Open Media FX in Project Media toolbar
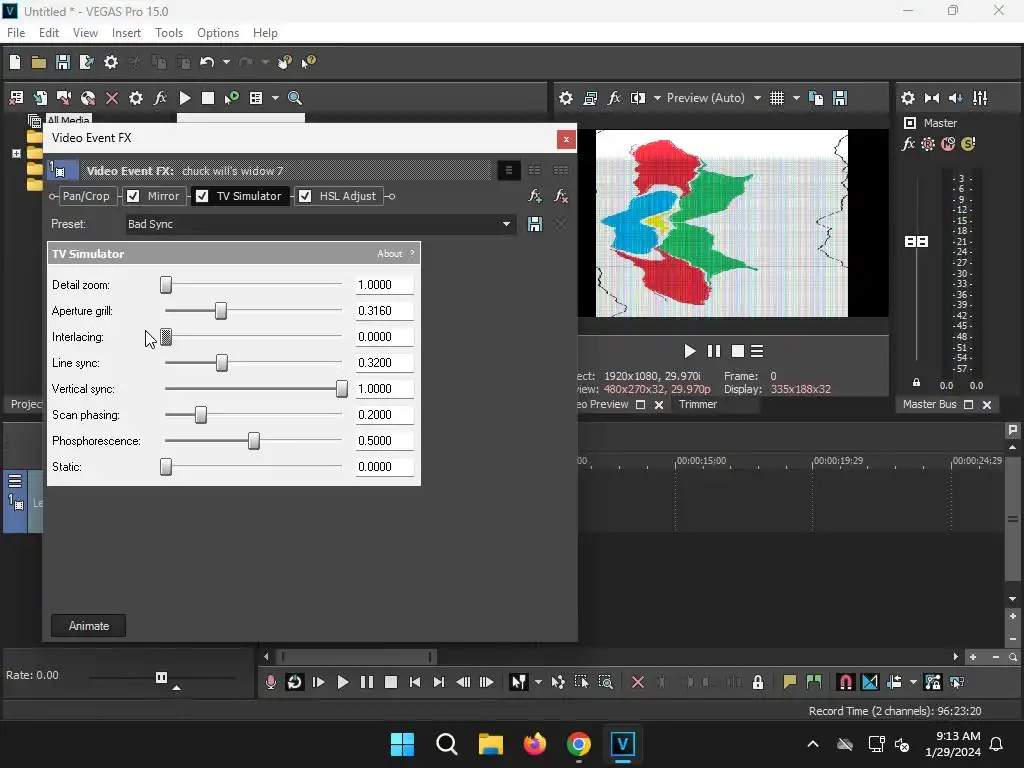Viewport: 1024px width, 768px height. coord(160,98)
